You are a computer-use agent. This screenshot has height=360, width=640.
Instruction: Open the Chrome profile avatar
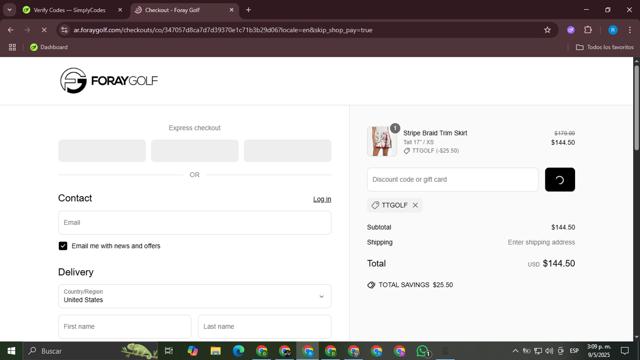613,30
